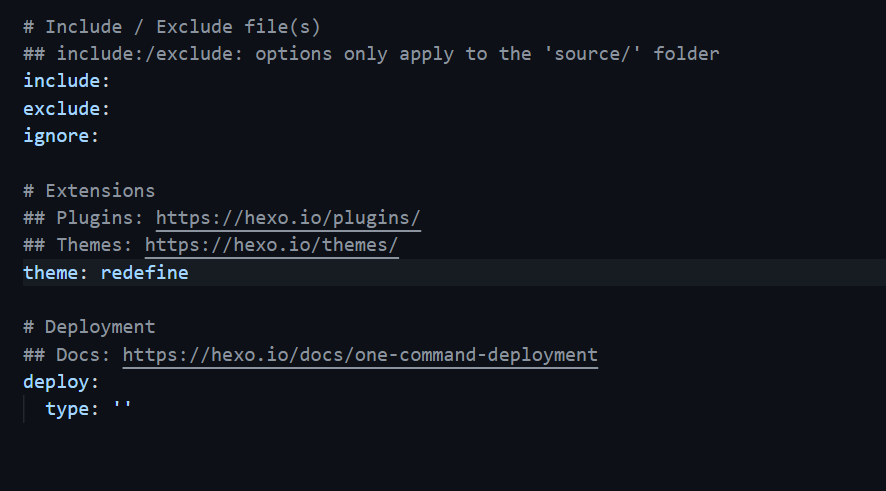This screenshot has height=491, width=886.
Task: Click the word 'folder' in the comment
Action: [x=686, y=53]
